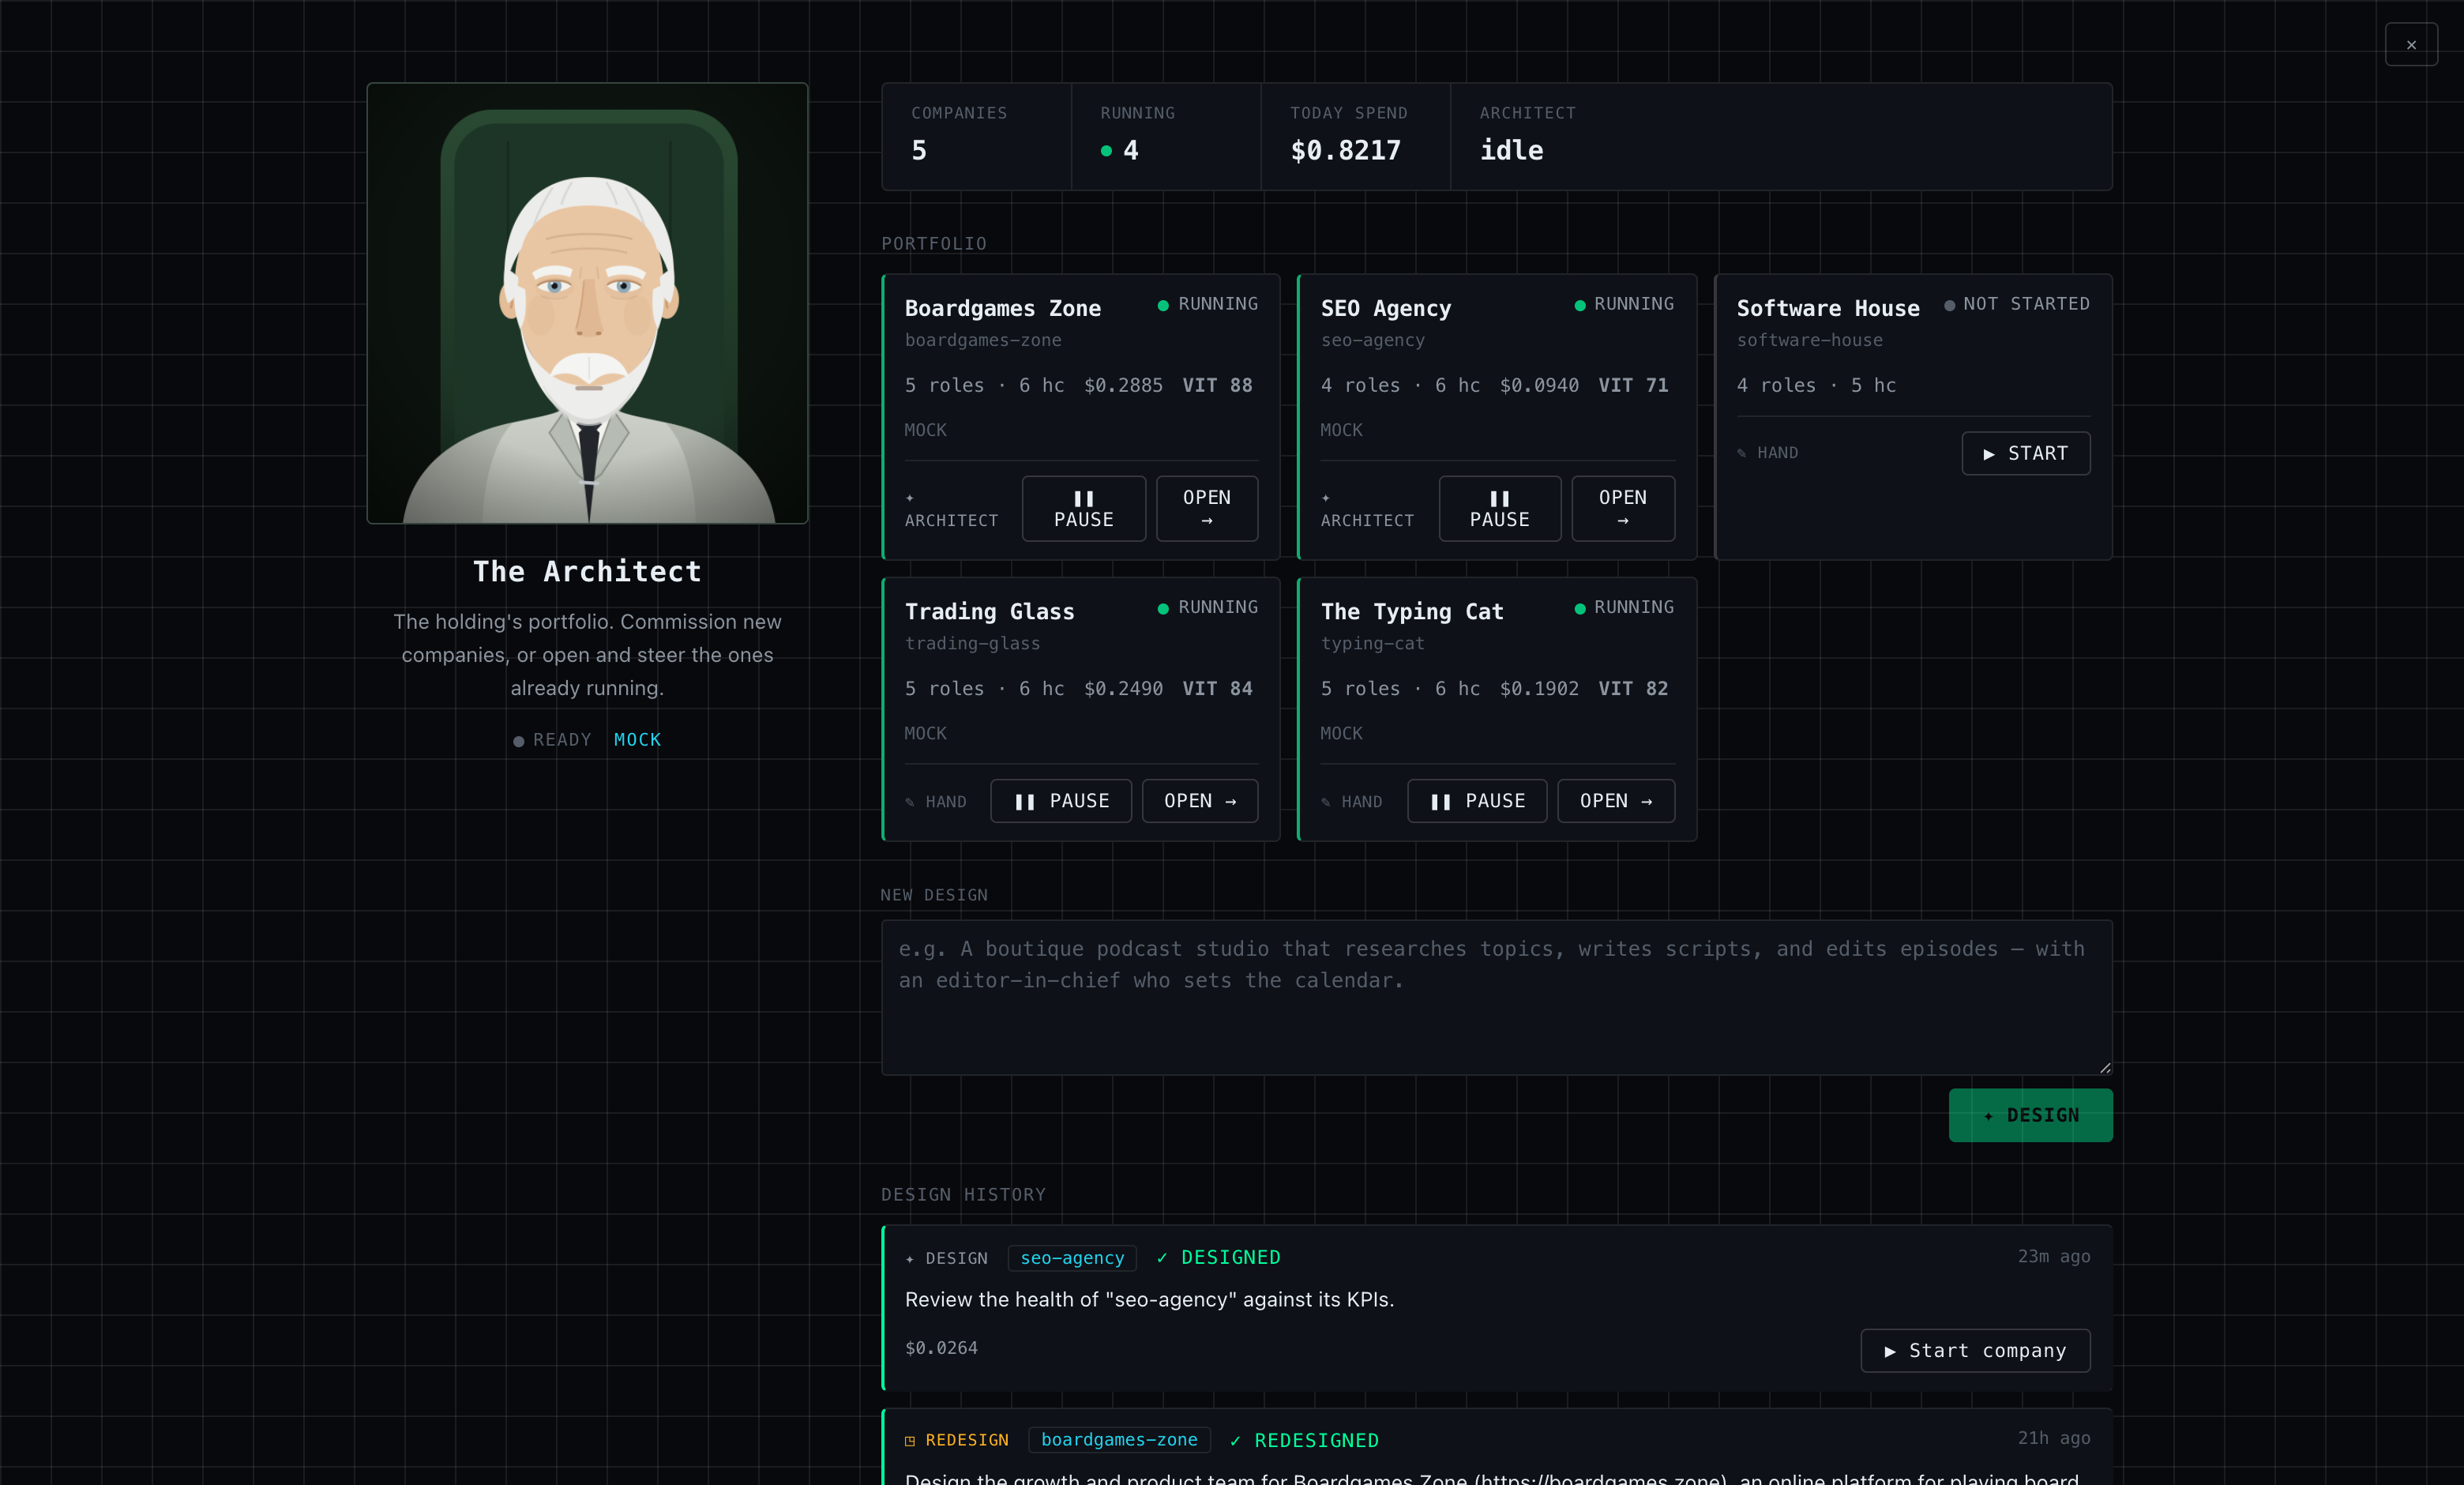The height and width of the screenshot is (1485, 2464).
Task: Click the Hand pencil label on The Typing Cat
Action: pos(1351,802)
